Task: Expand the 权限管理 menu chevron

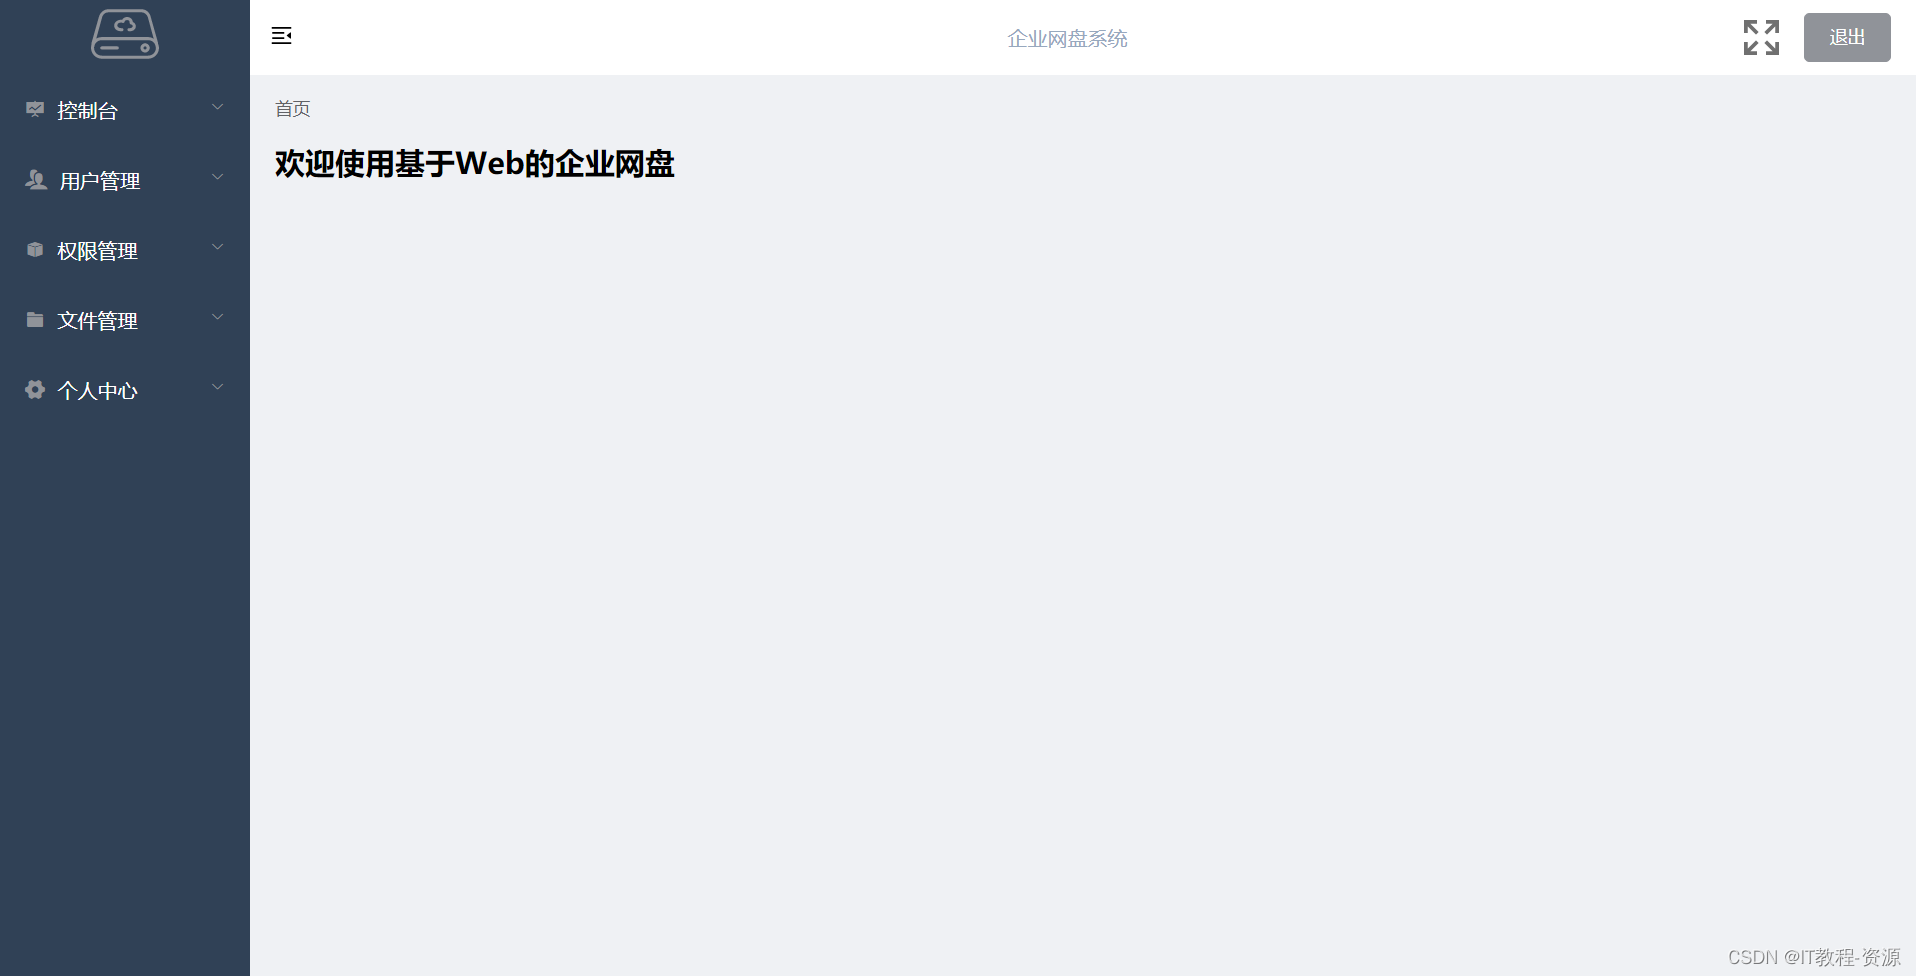Action: 218,247
